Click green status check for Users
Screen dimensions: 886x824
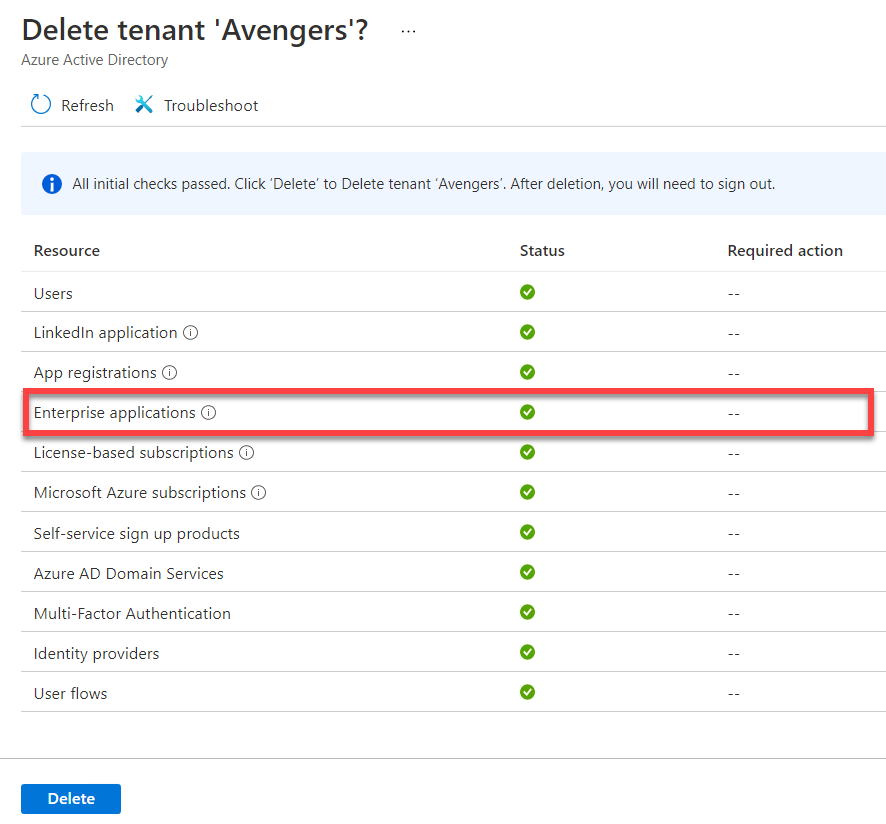tap(527, 292)
